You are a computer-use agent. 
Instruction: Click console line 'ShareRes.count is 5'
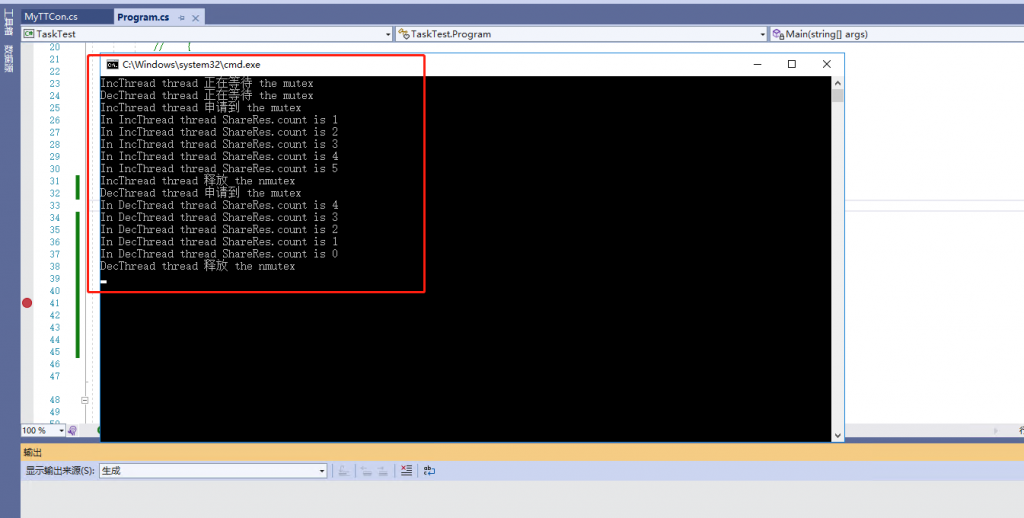[x=219, y=169]
